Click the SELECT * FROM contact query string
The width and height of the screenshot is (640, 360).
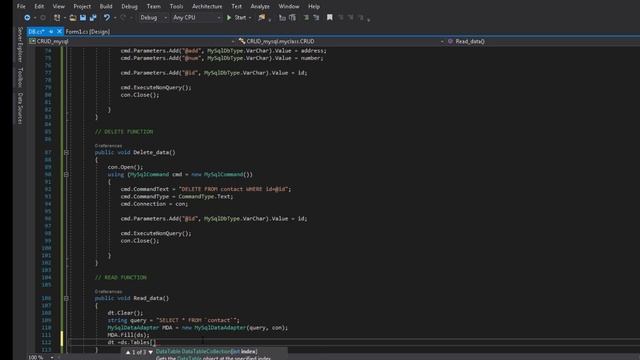tap(197, 320)
